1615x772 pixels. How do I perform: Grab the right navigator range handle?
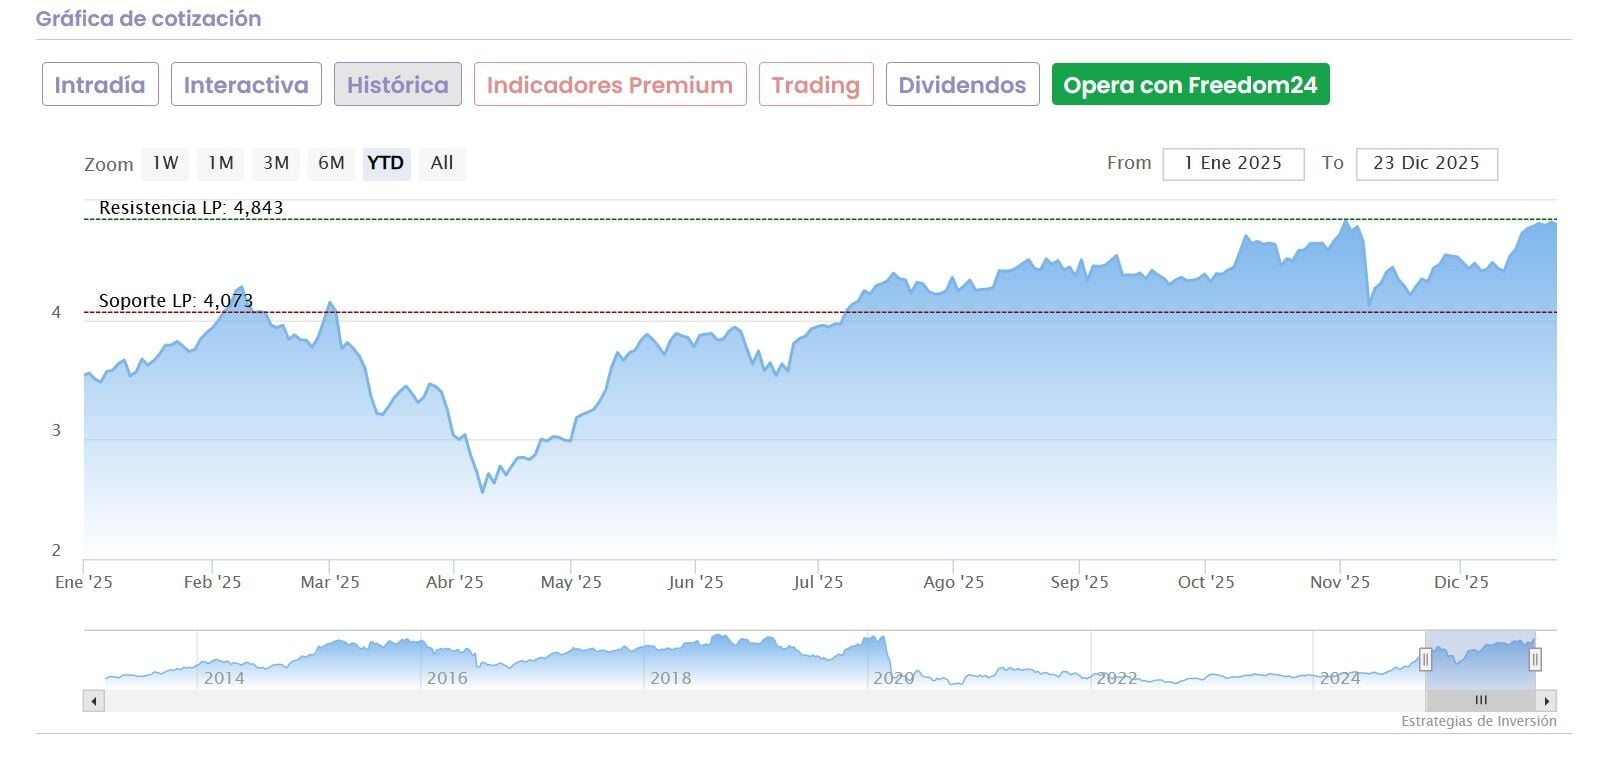1535,659
